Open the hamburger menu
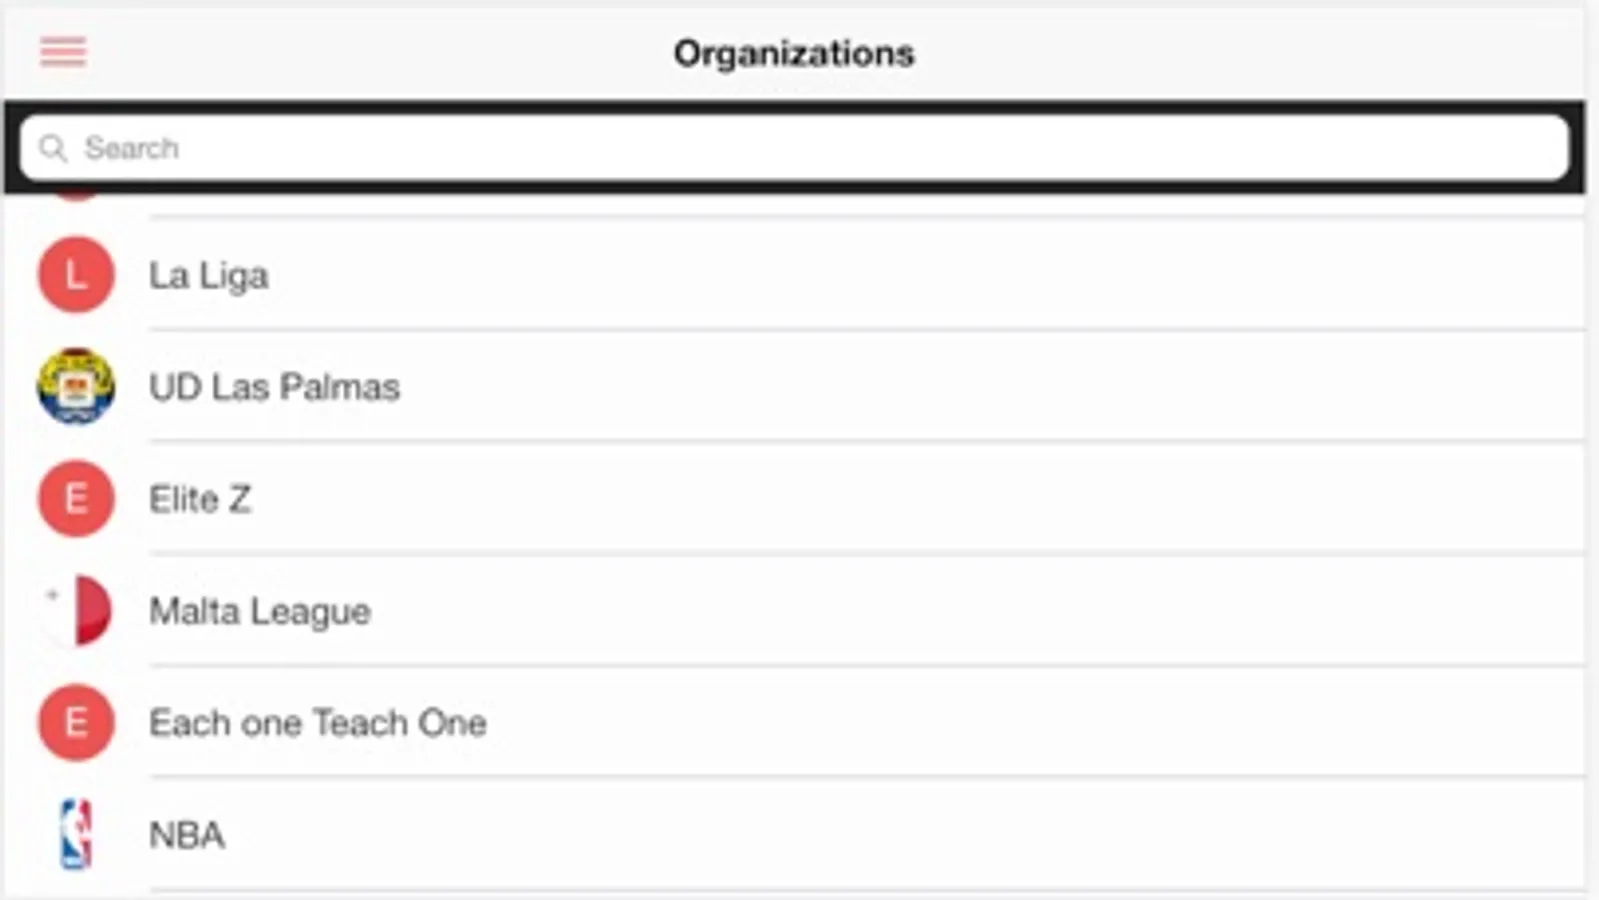 pyautogui.click(x=63, y=51)
